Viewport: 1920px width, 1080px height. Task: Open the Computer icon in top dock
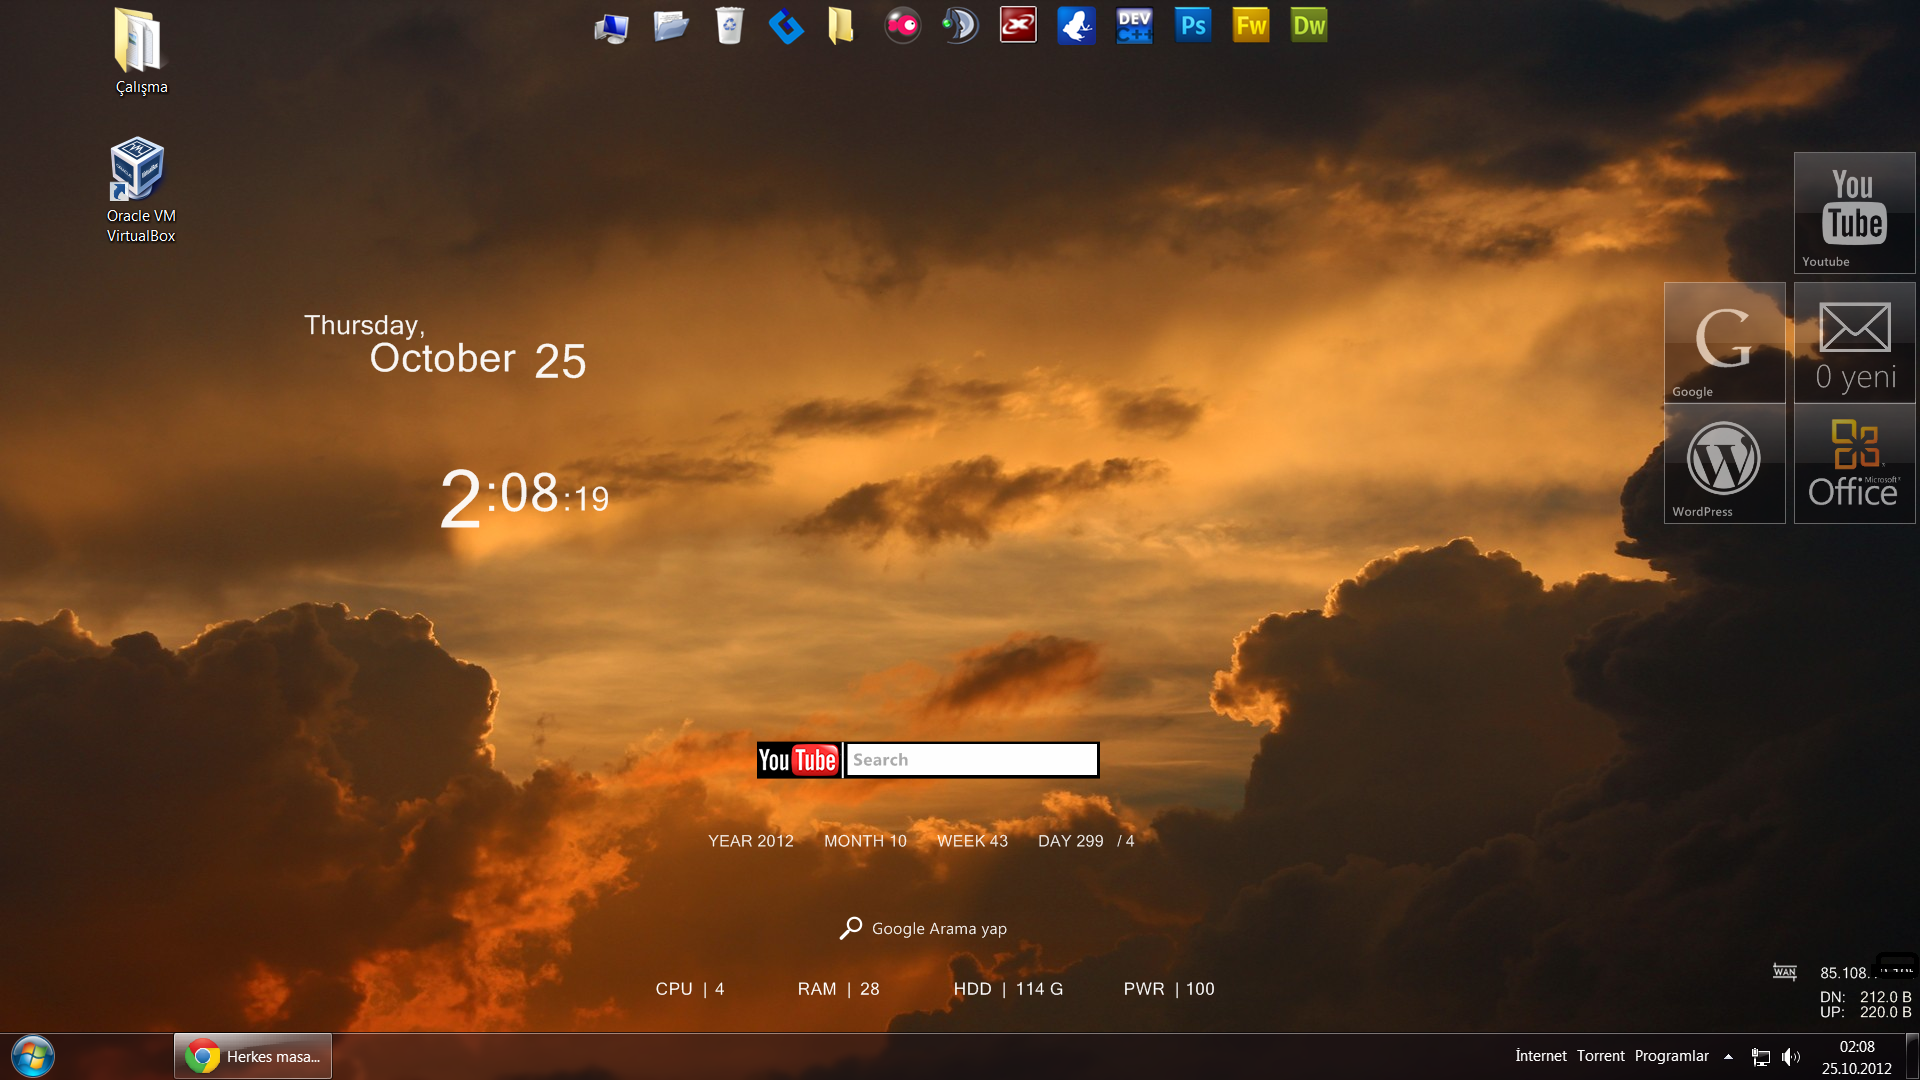pos(611,26)
